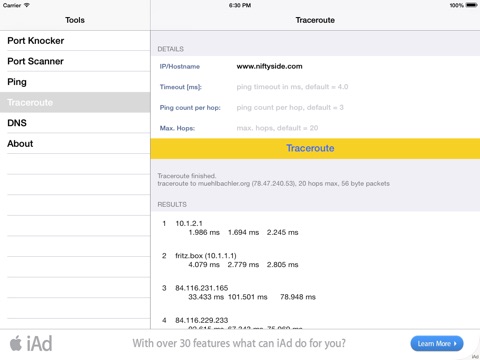Click hop 1 address 10.1.2.1
Viewport: 480px width, 360px height.
(x=189, y=223)
